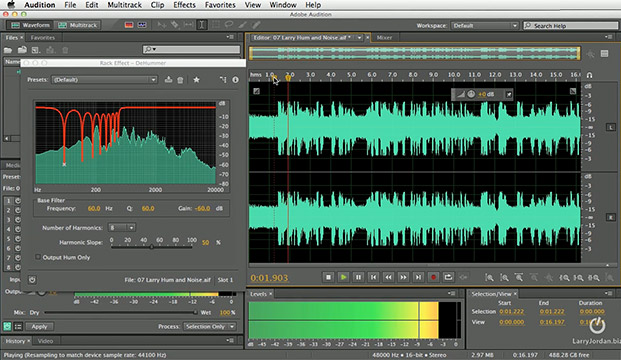Mark DeHummer preset as favorite star
Image resolution: width=621 pixels, height=360 pixels.
point(196,80)
